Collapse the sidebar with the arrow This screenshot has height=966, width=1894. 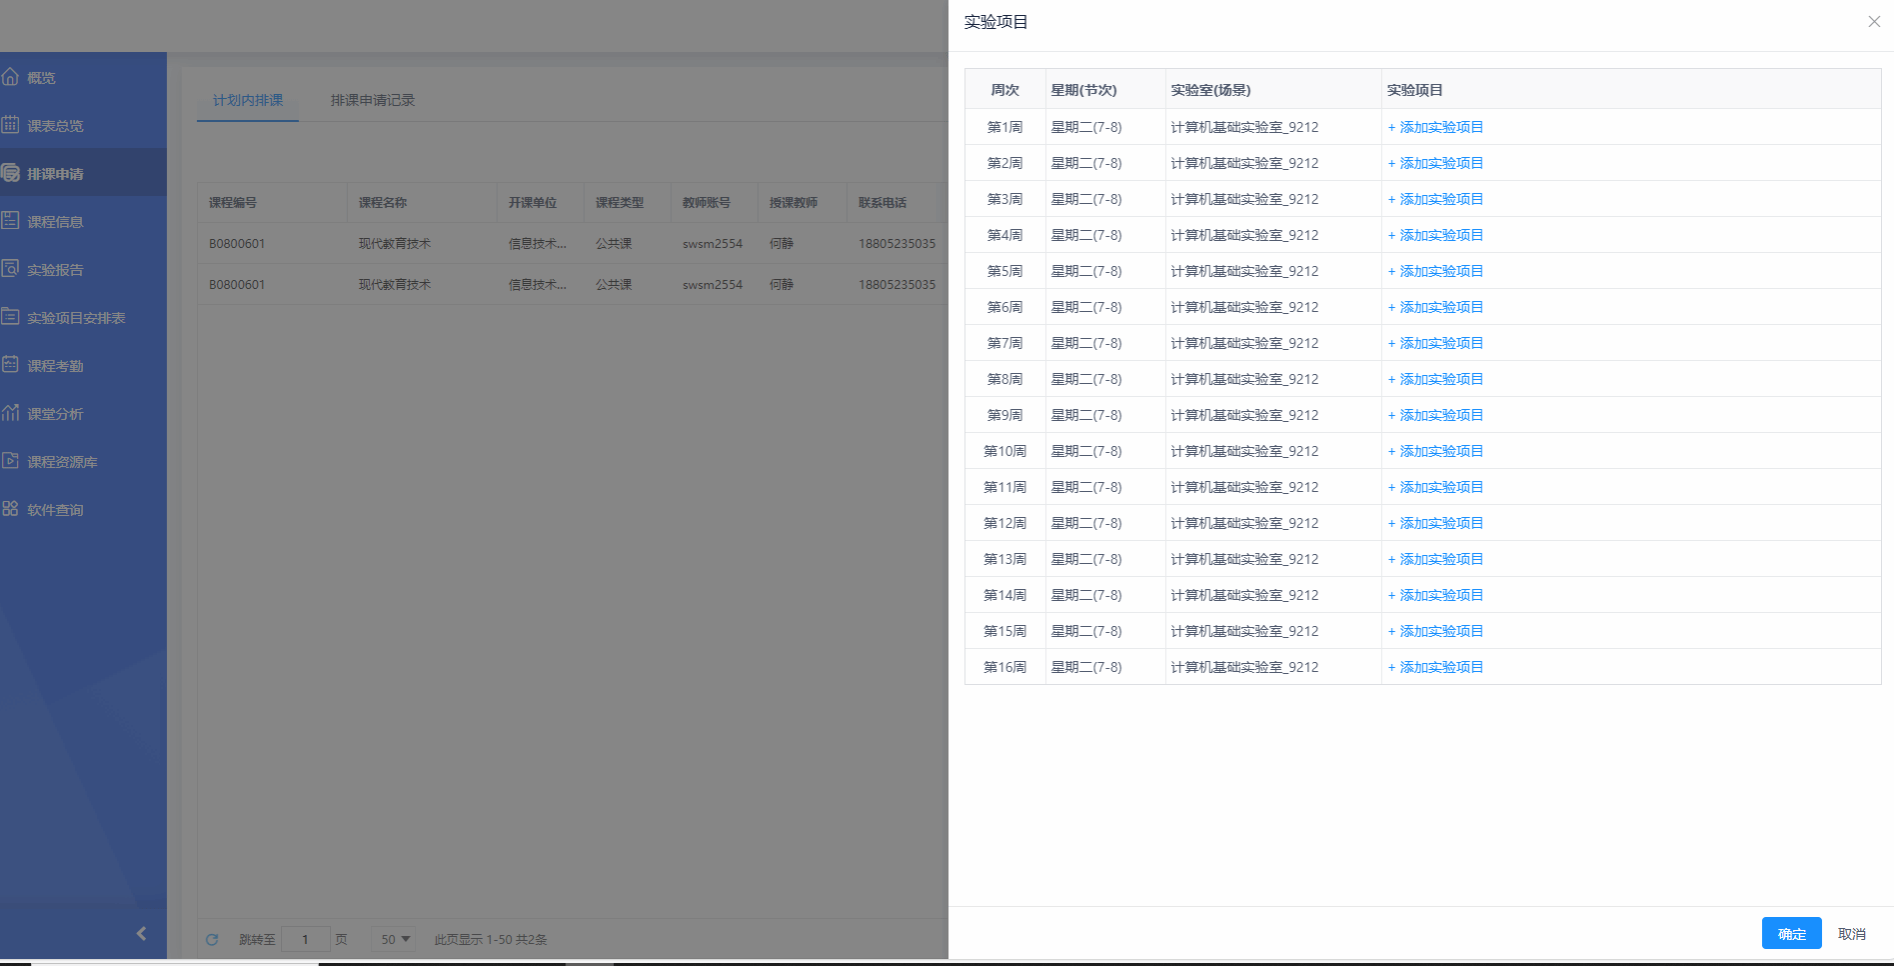[141, 933]
